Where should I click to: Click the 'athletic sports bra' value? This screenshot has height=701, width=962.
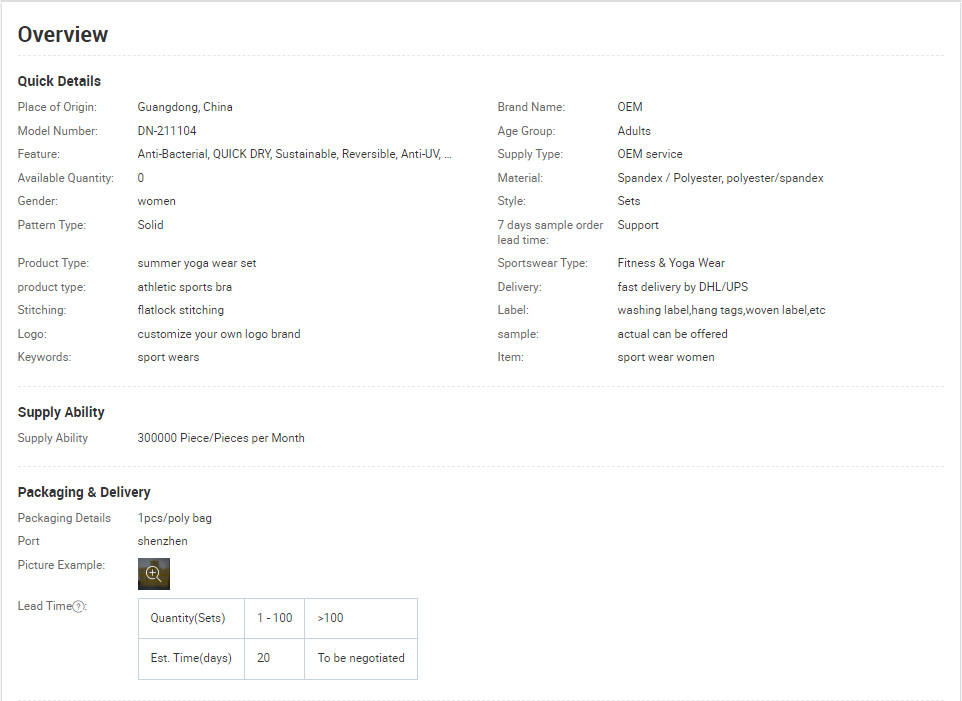184,286
